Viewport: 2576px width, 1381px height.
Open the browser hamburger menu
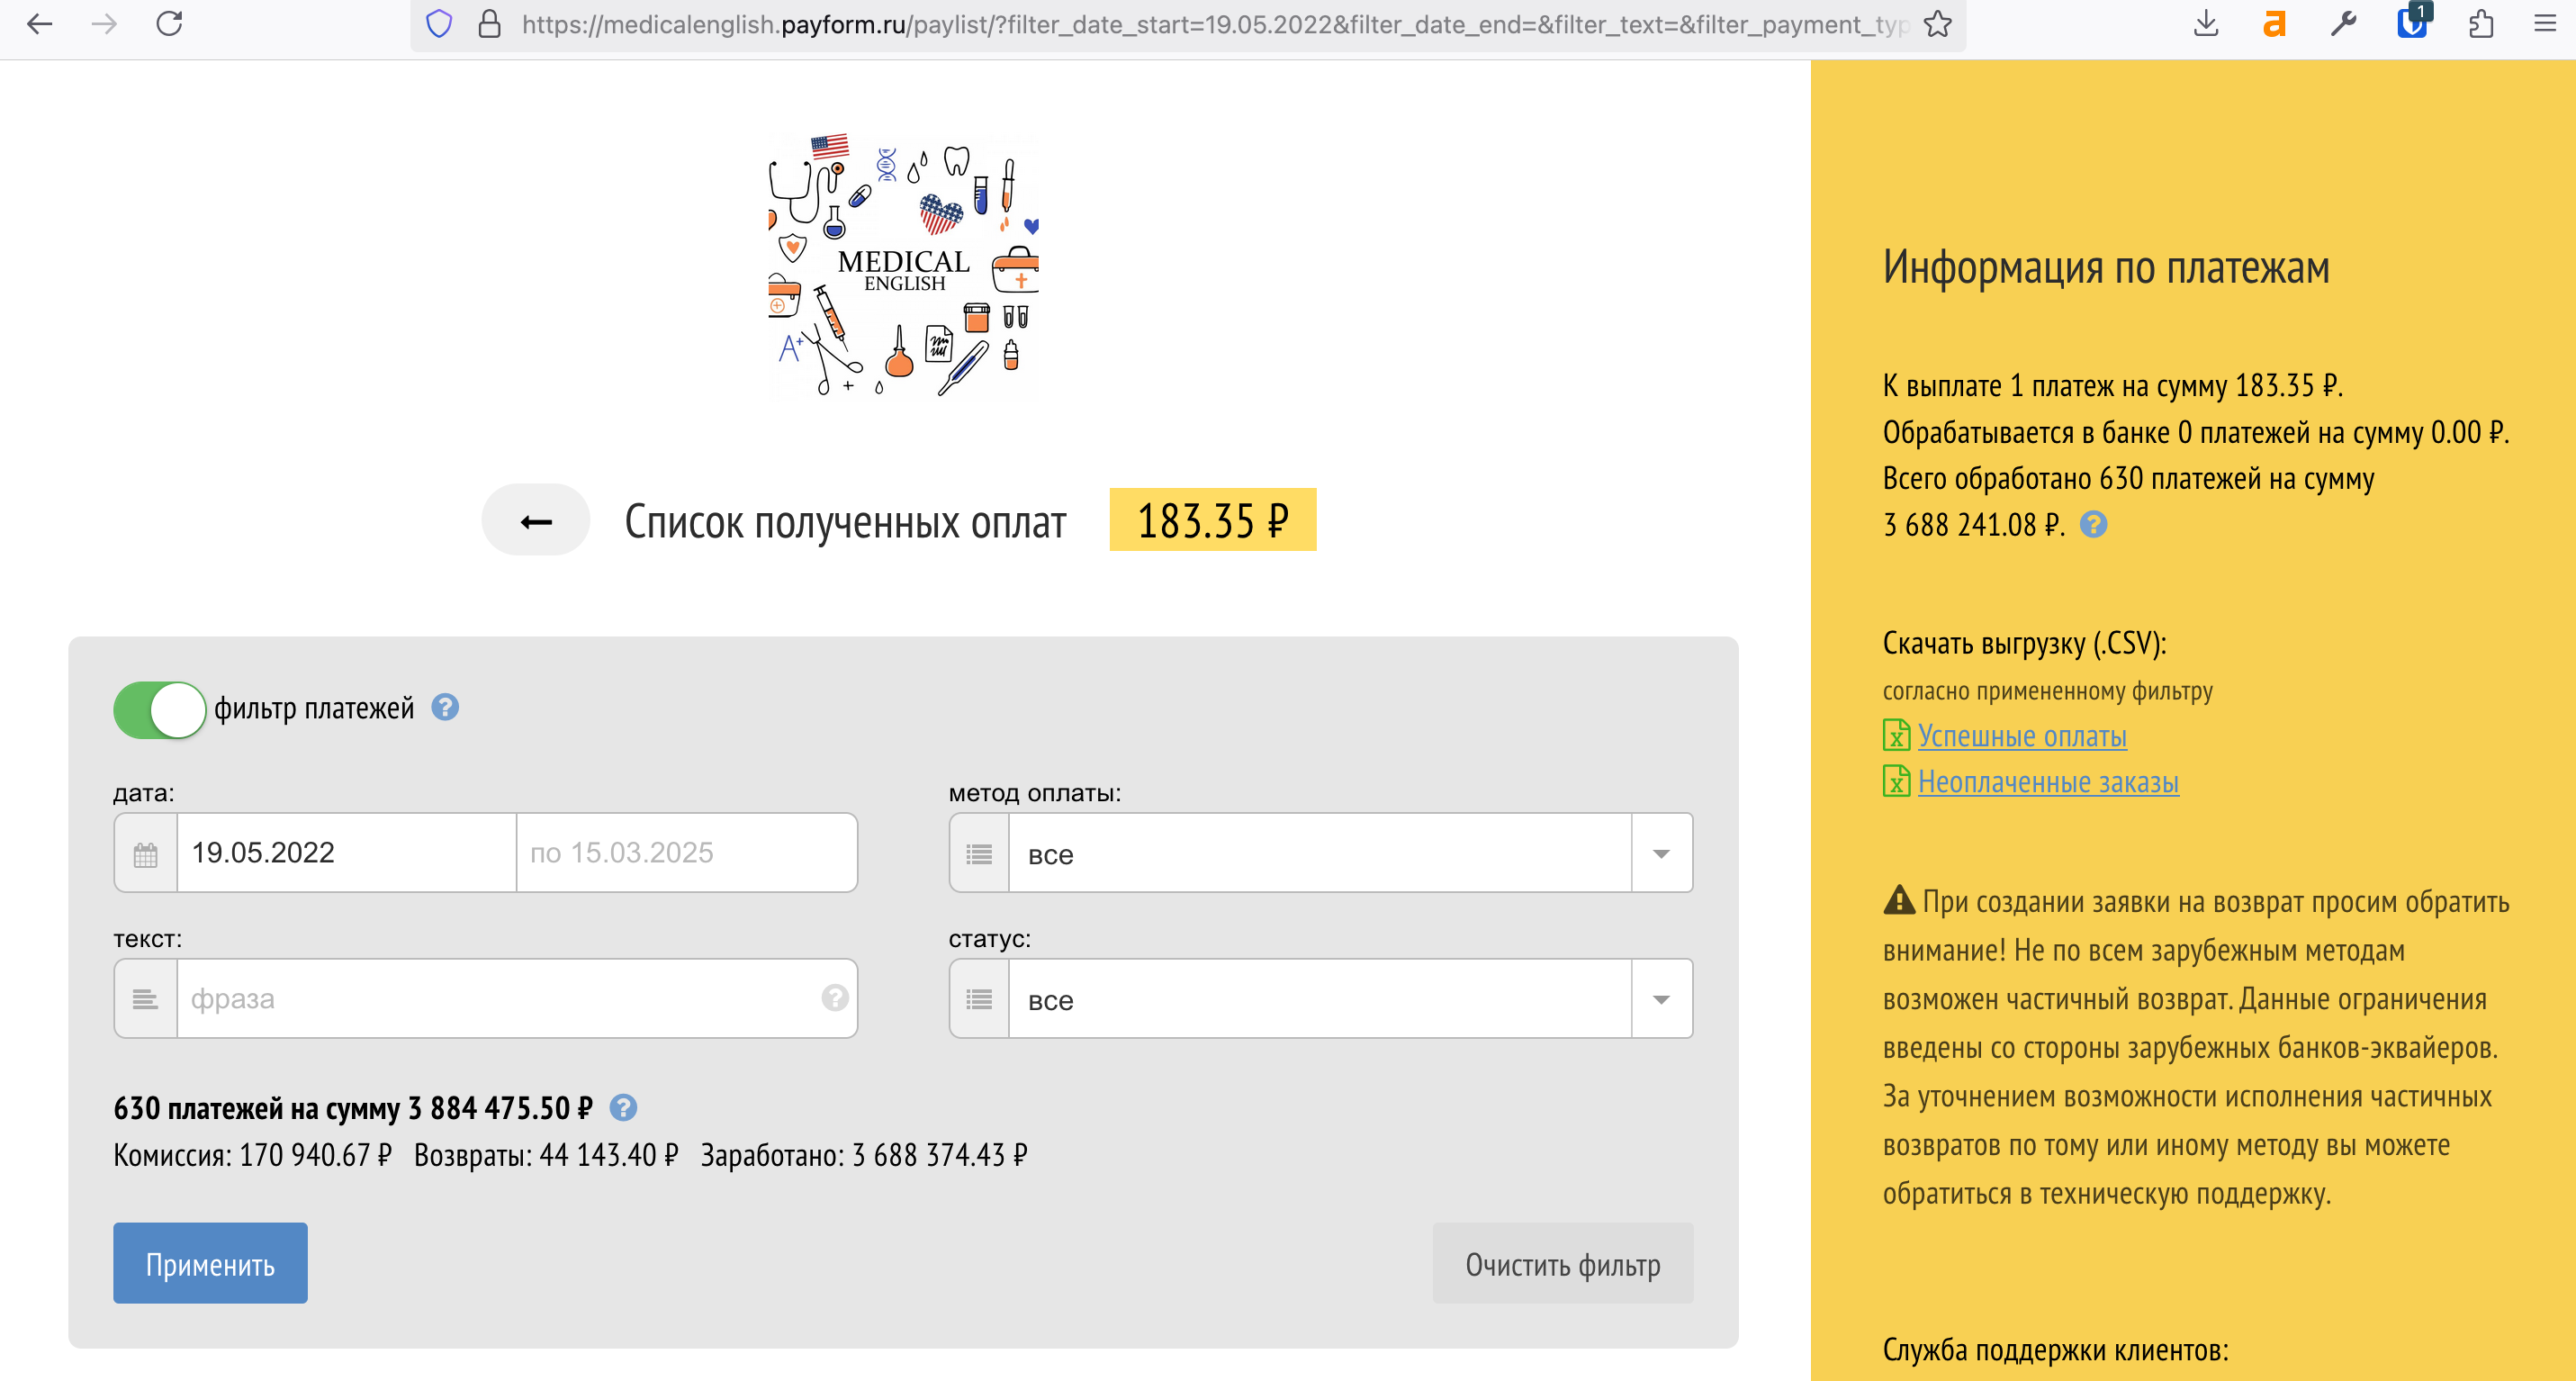[x=2544, y=24]
